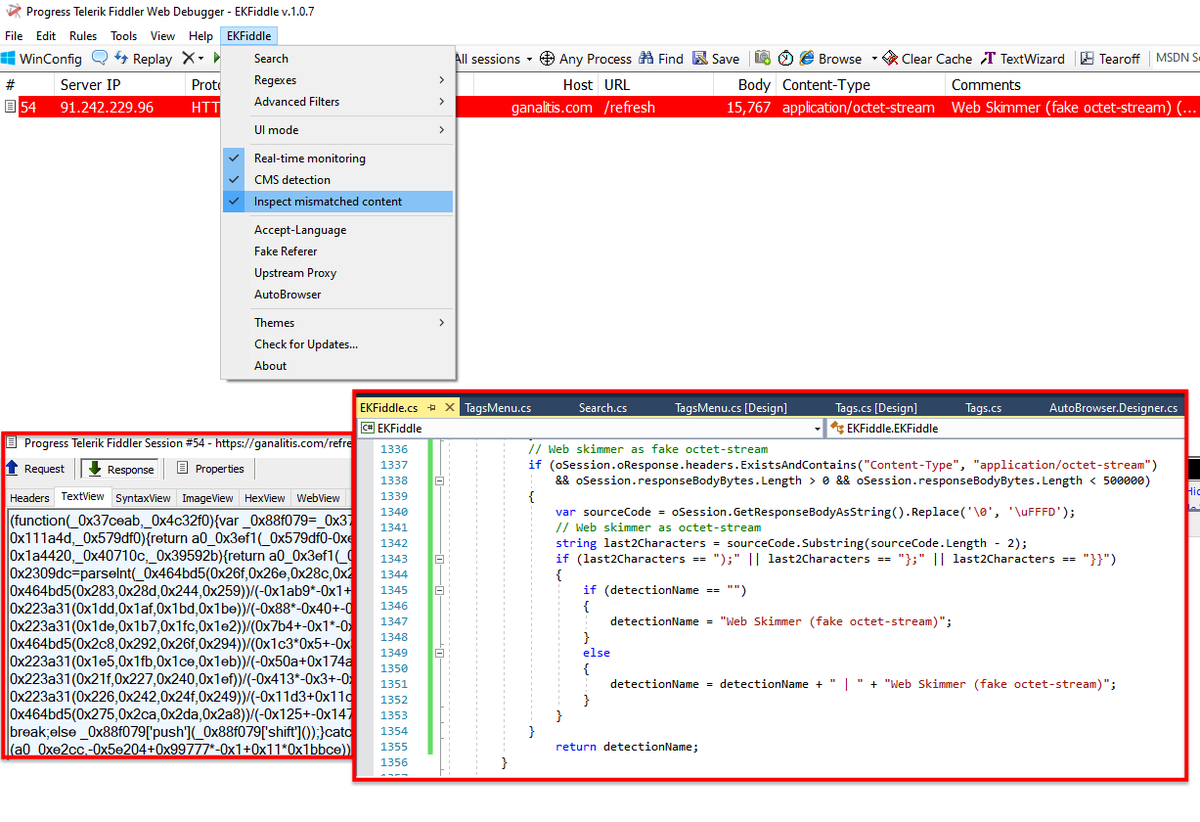Click the Save toolbar button
The height and width of the screenshot is (822, 1200).
coord(716,59)
